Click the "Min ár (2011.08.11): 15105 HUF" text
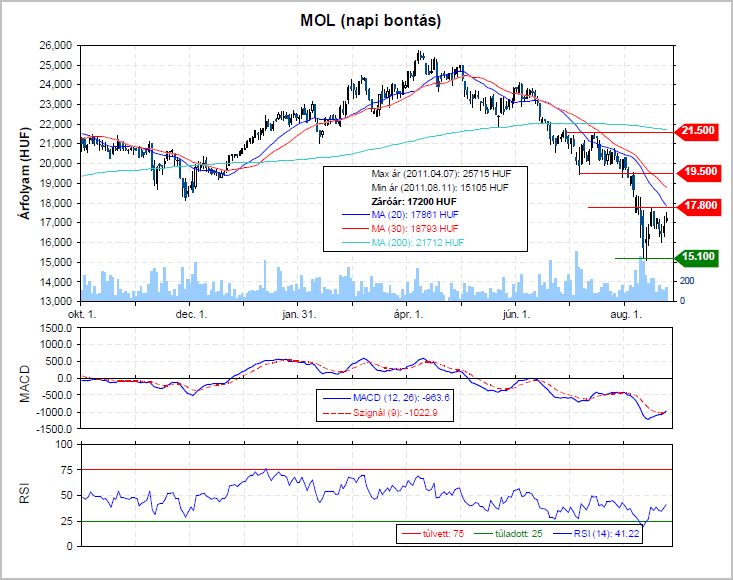 click(440, 188)
